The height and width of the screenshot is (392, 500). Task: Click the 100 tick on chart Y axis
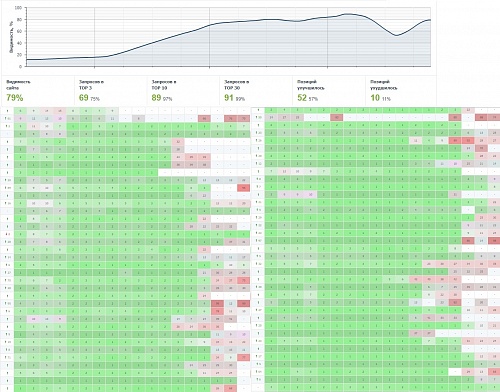coord(19,8)
